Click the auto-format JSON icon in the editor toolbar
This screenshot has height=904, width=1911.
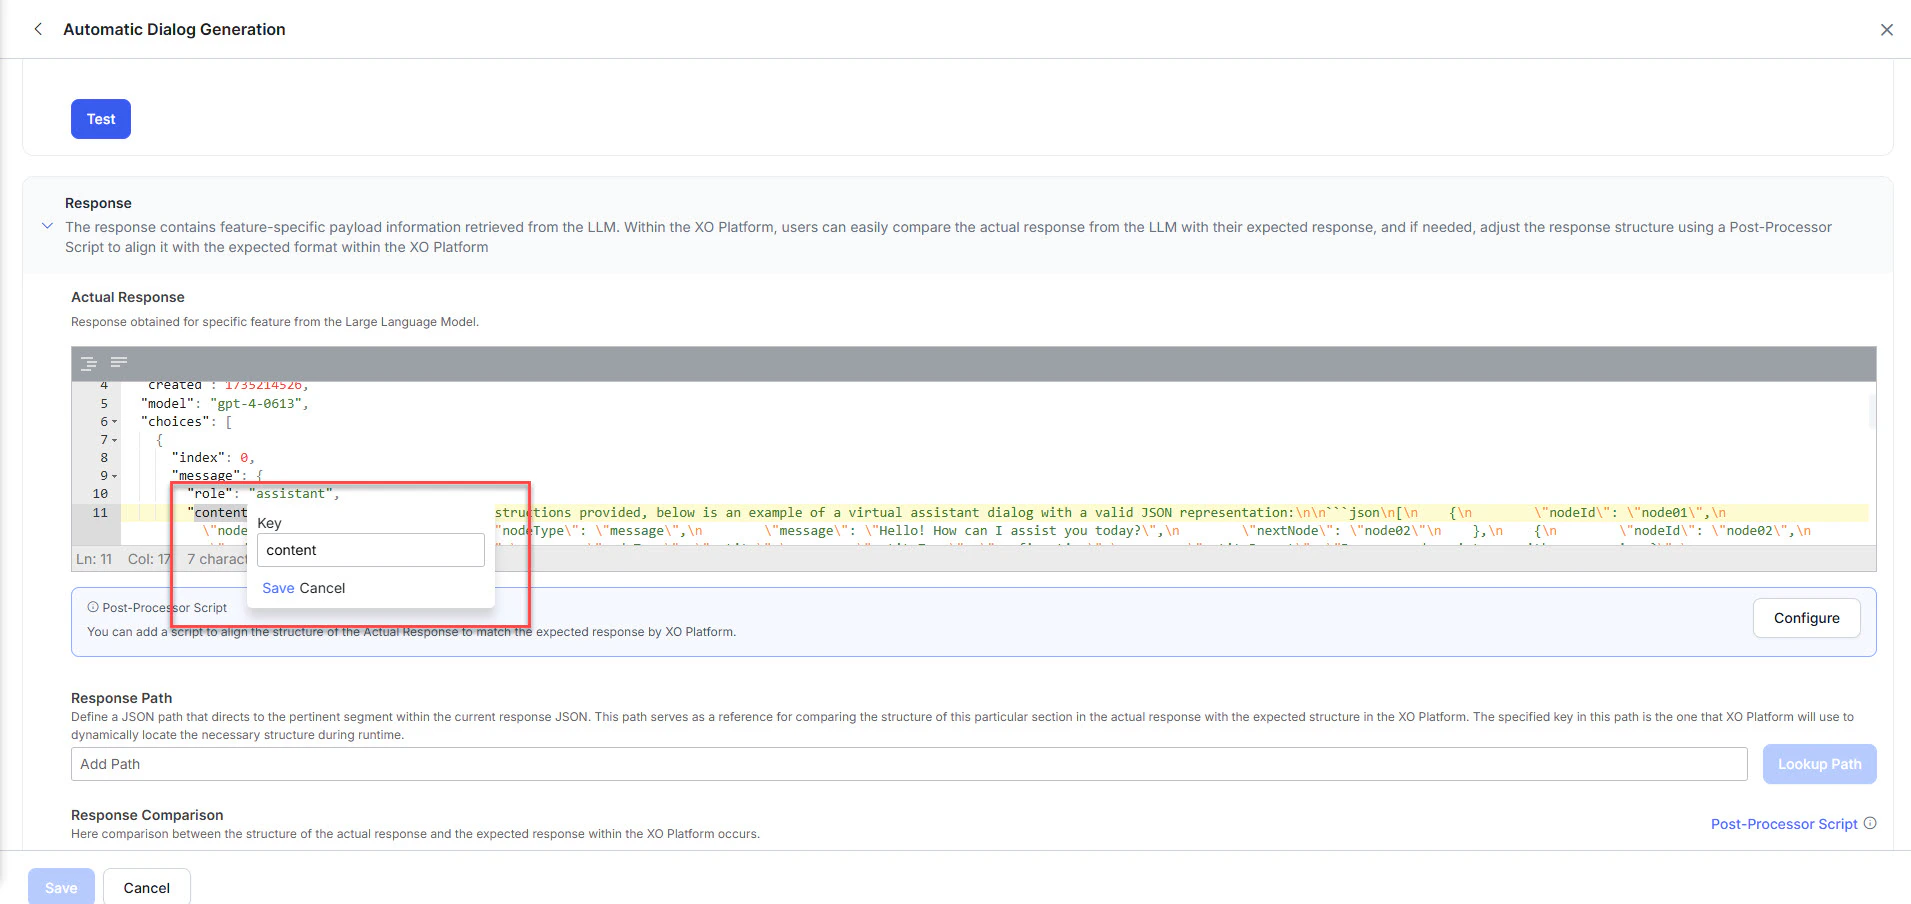click(89, 363)
